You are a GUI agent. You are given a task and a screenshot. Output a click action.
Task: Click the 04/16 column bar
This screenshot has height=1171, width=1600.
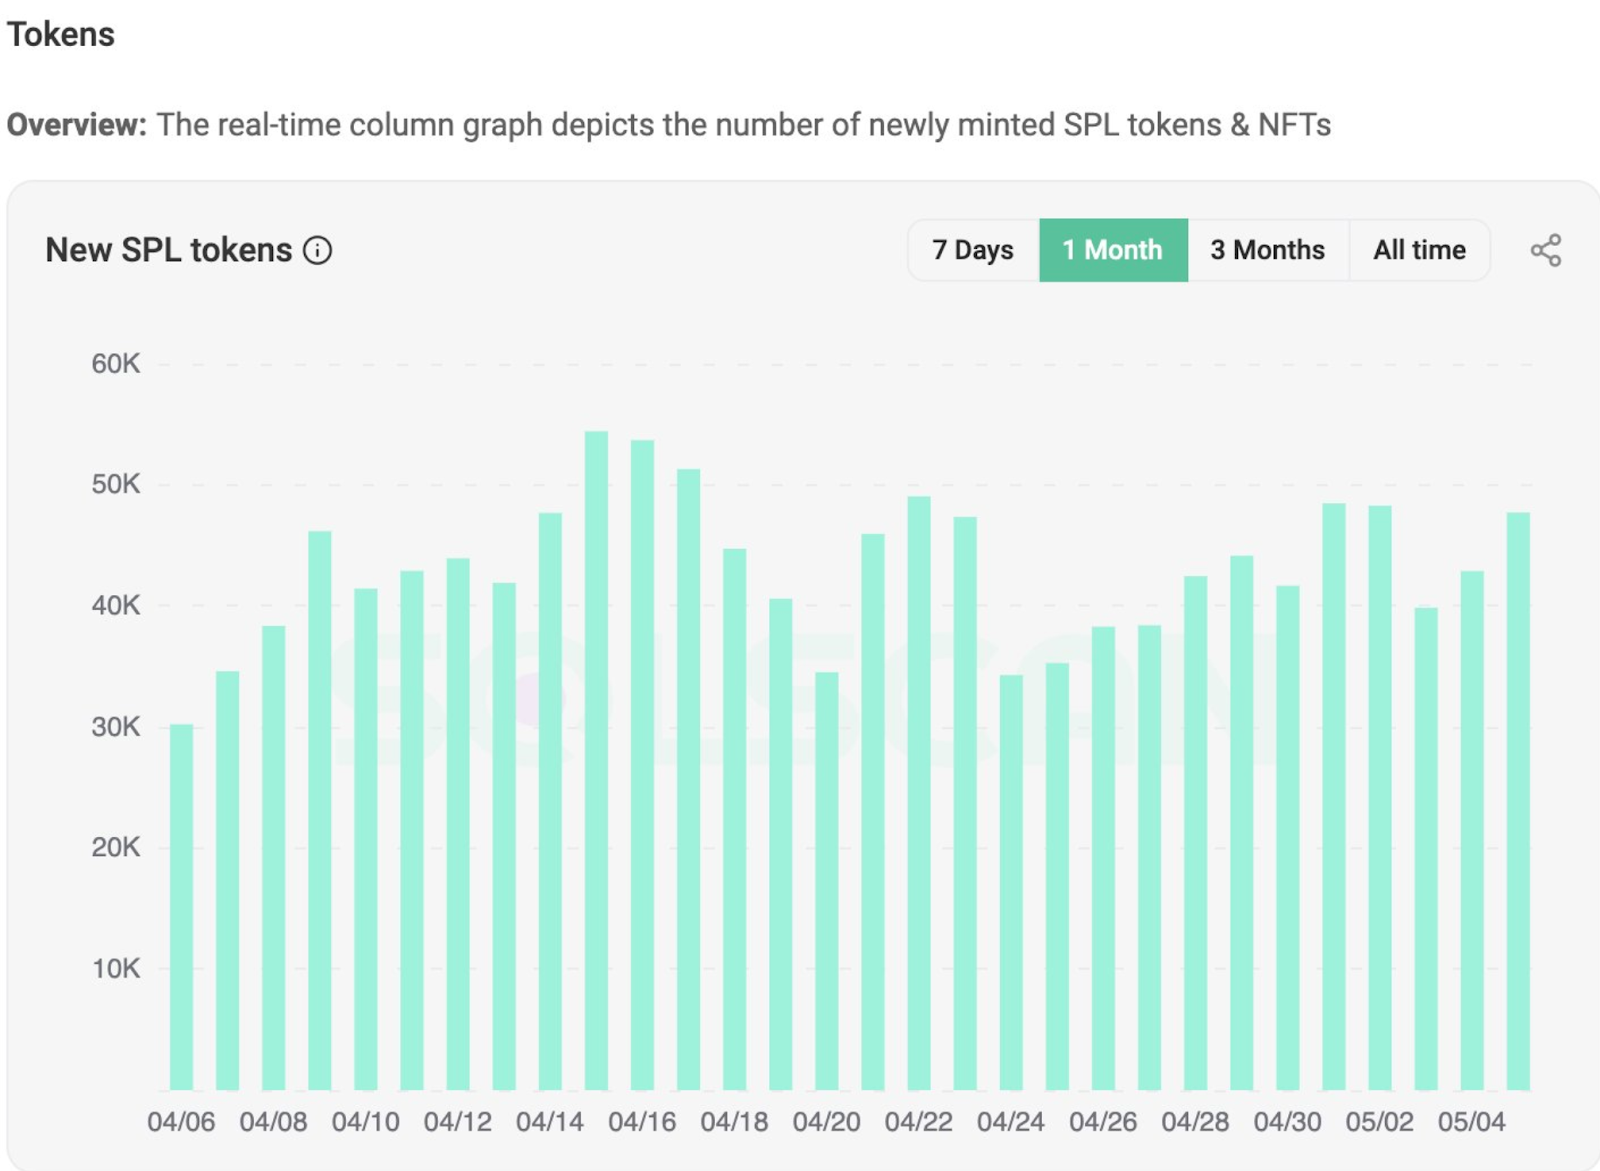[x=642, y=765]
